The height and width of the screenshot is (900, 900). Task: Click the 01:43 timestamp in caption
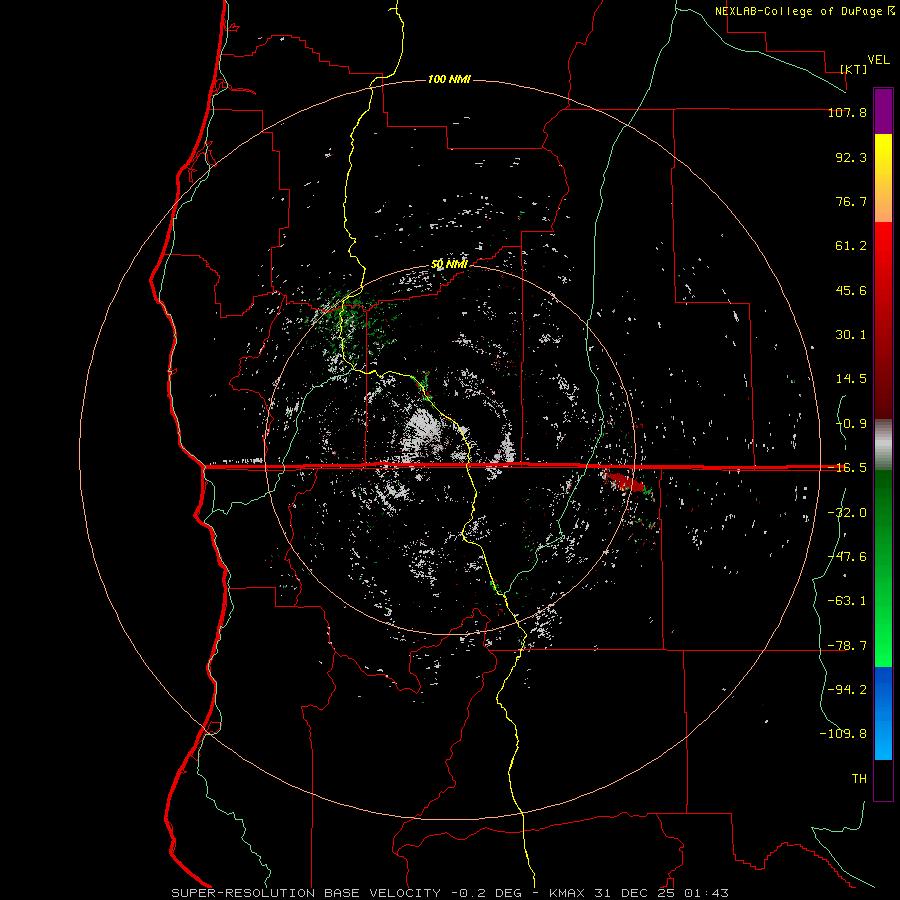click(707, 893)
